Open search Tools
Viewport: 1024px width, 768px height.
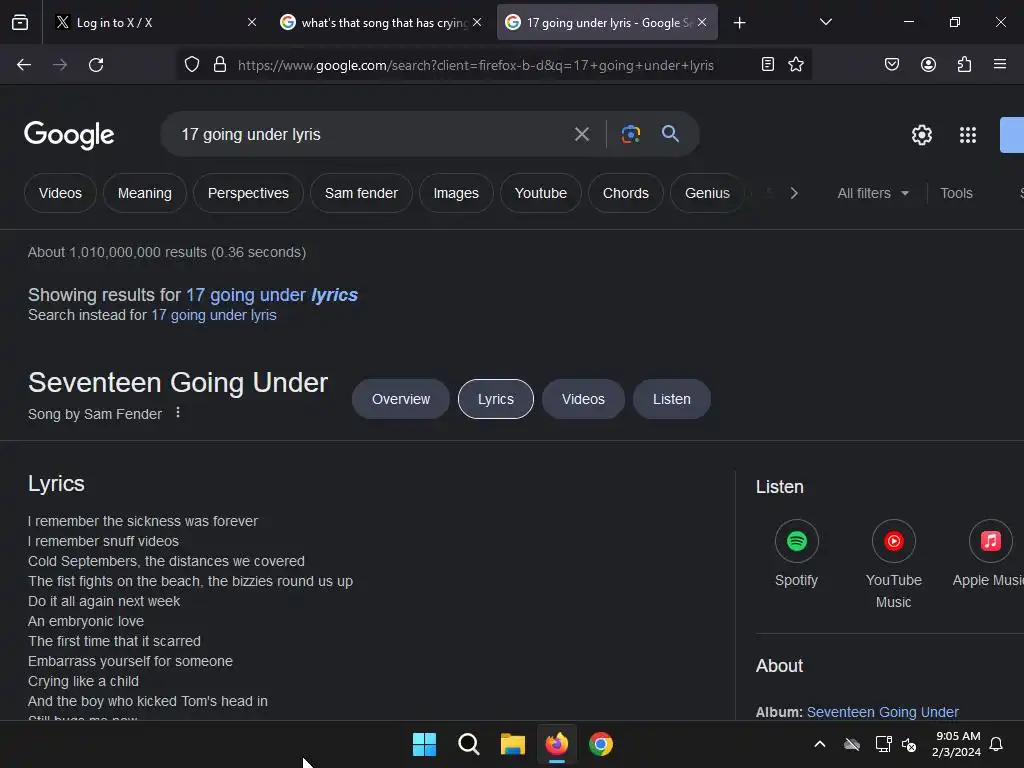pyautogui.click(x=956, y=193)
